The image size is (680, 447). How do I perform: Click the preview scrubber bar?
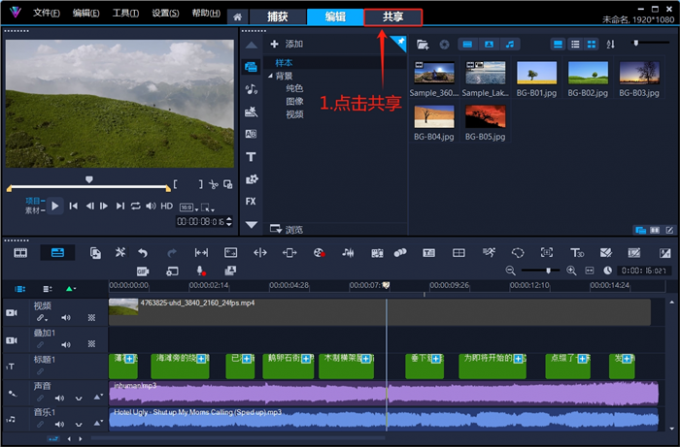point(89,187)
